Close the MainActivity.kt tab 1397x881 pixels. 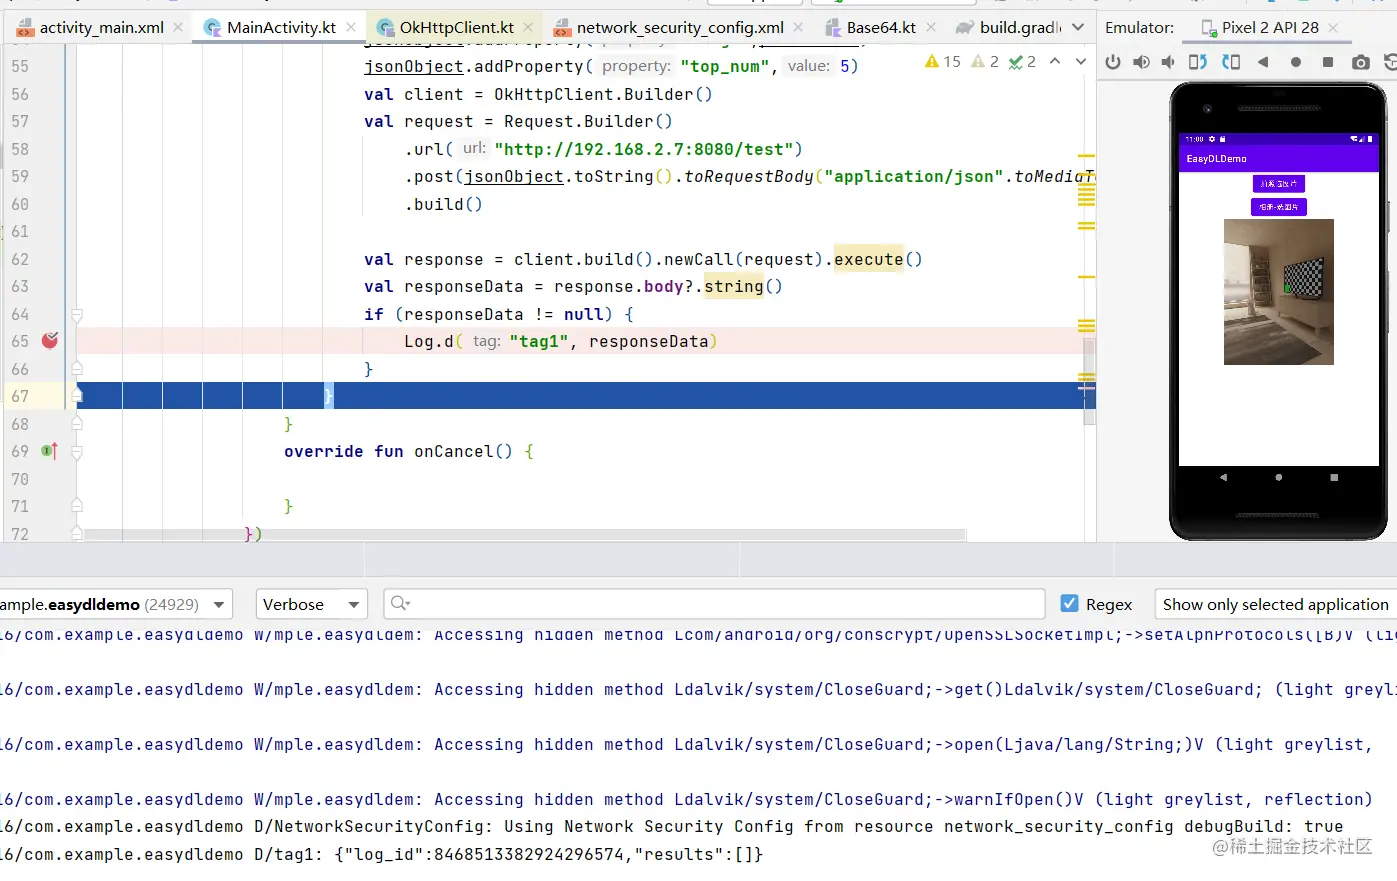coord(351,27)
